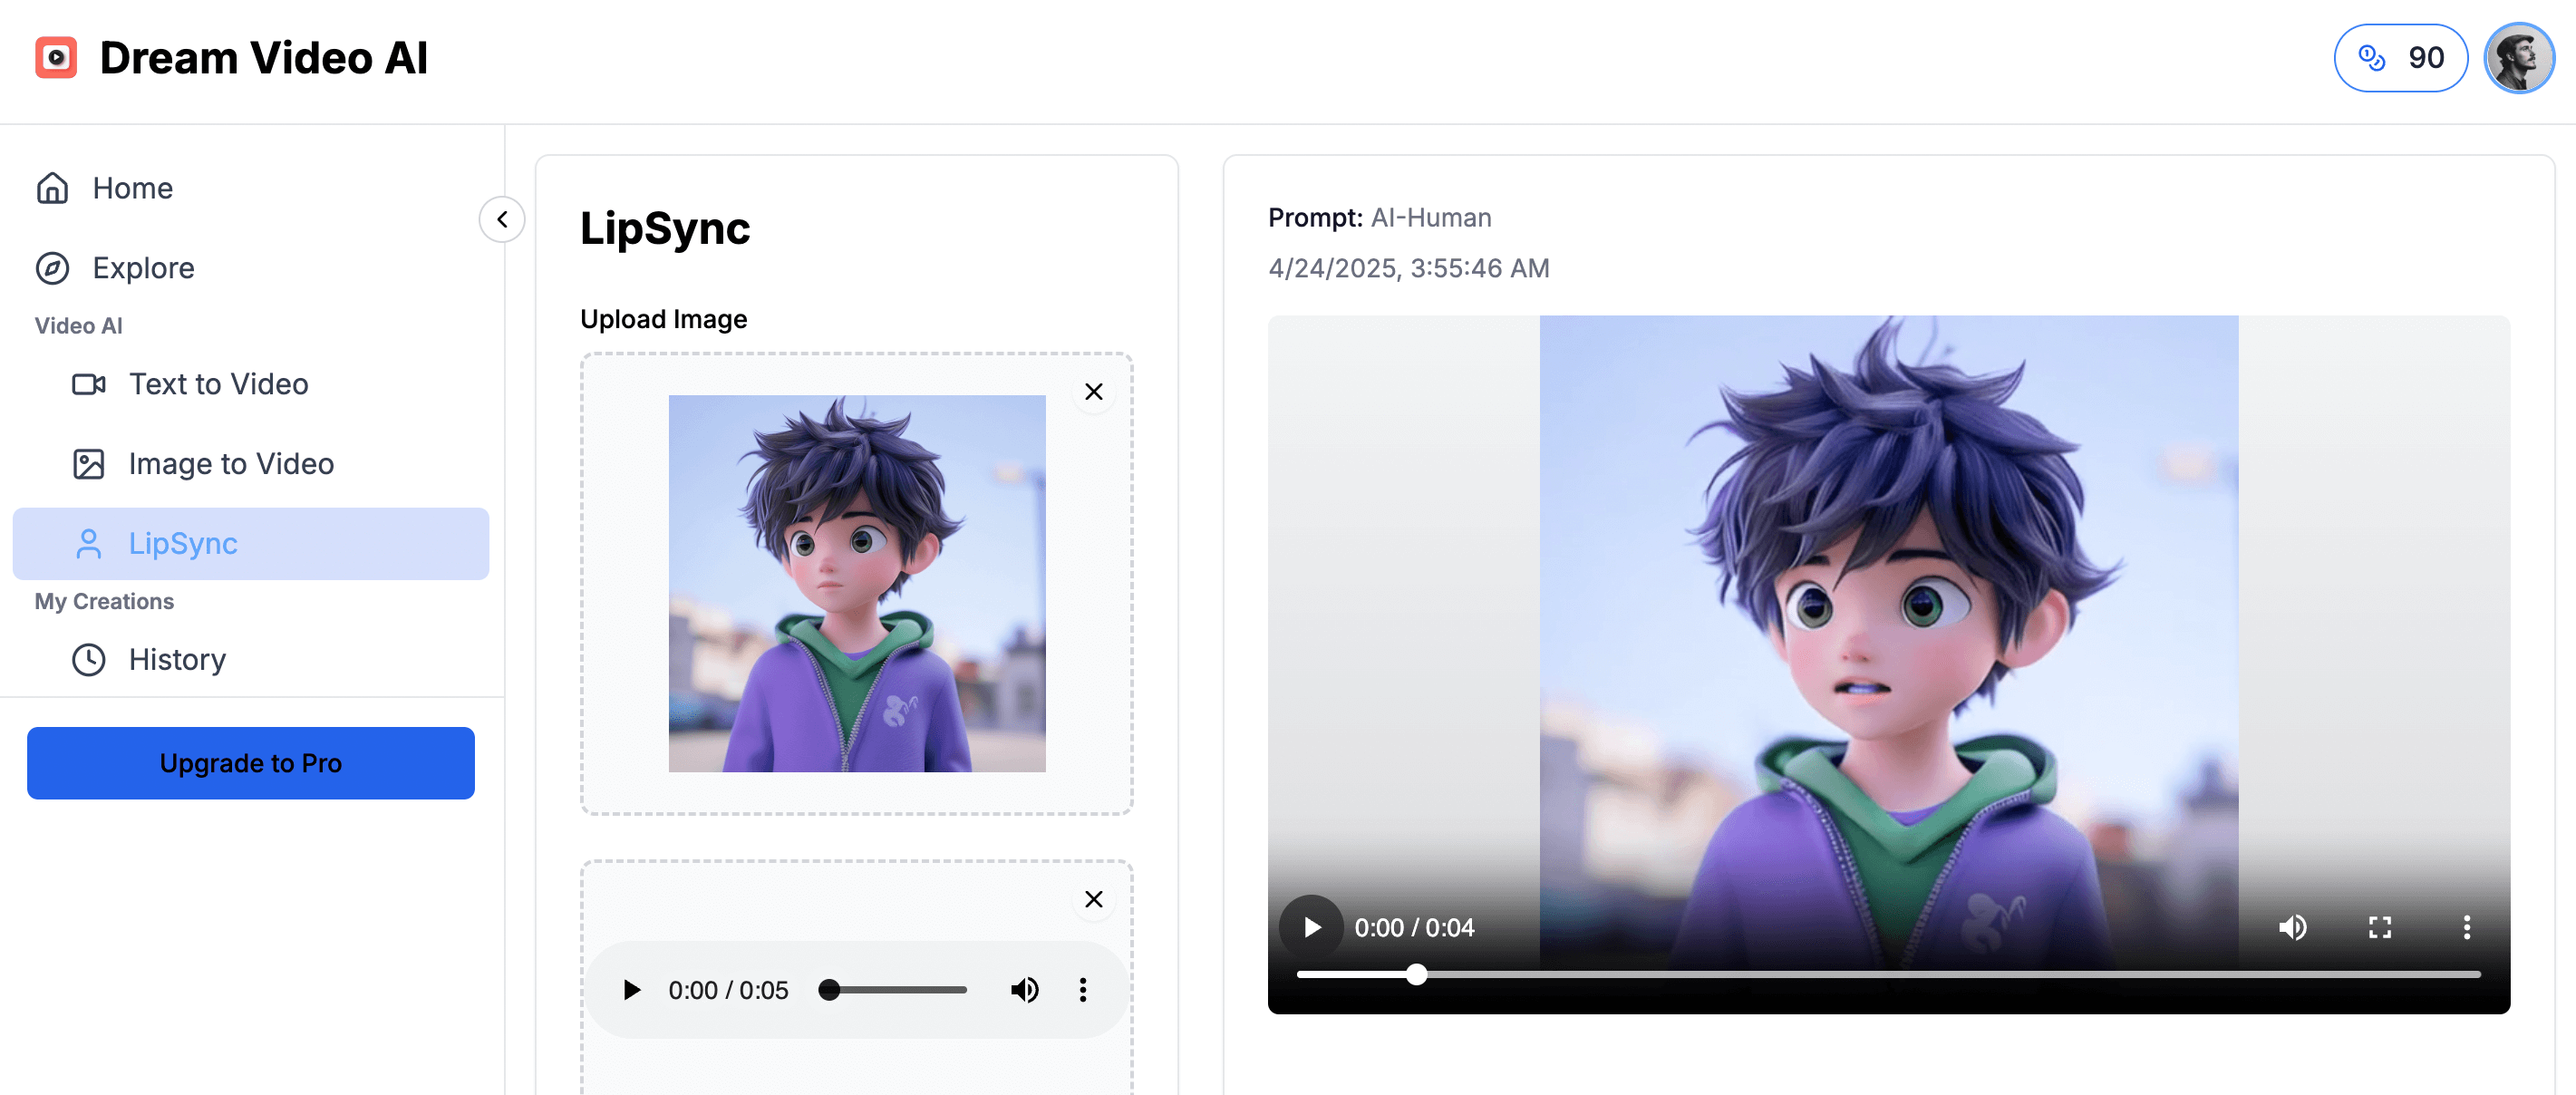Mute the uploaded audio player

click(x=1024, y=990)
